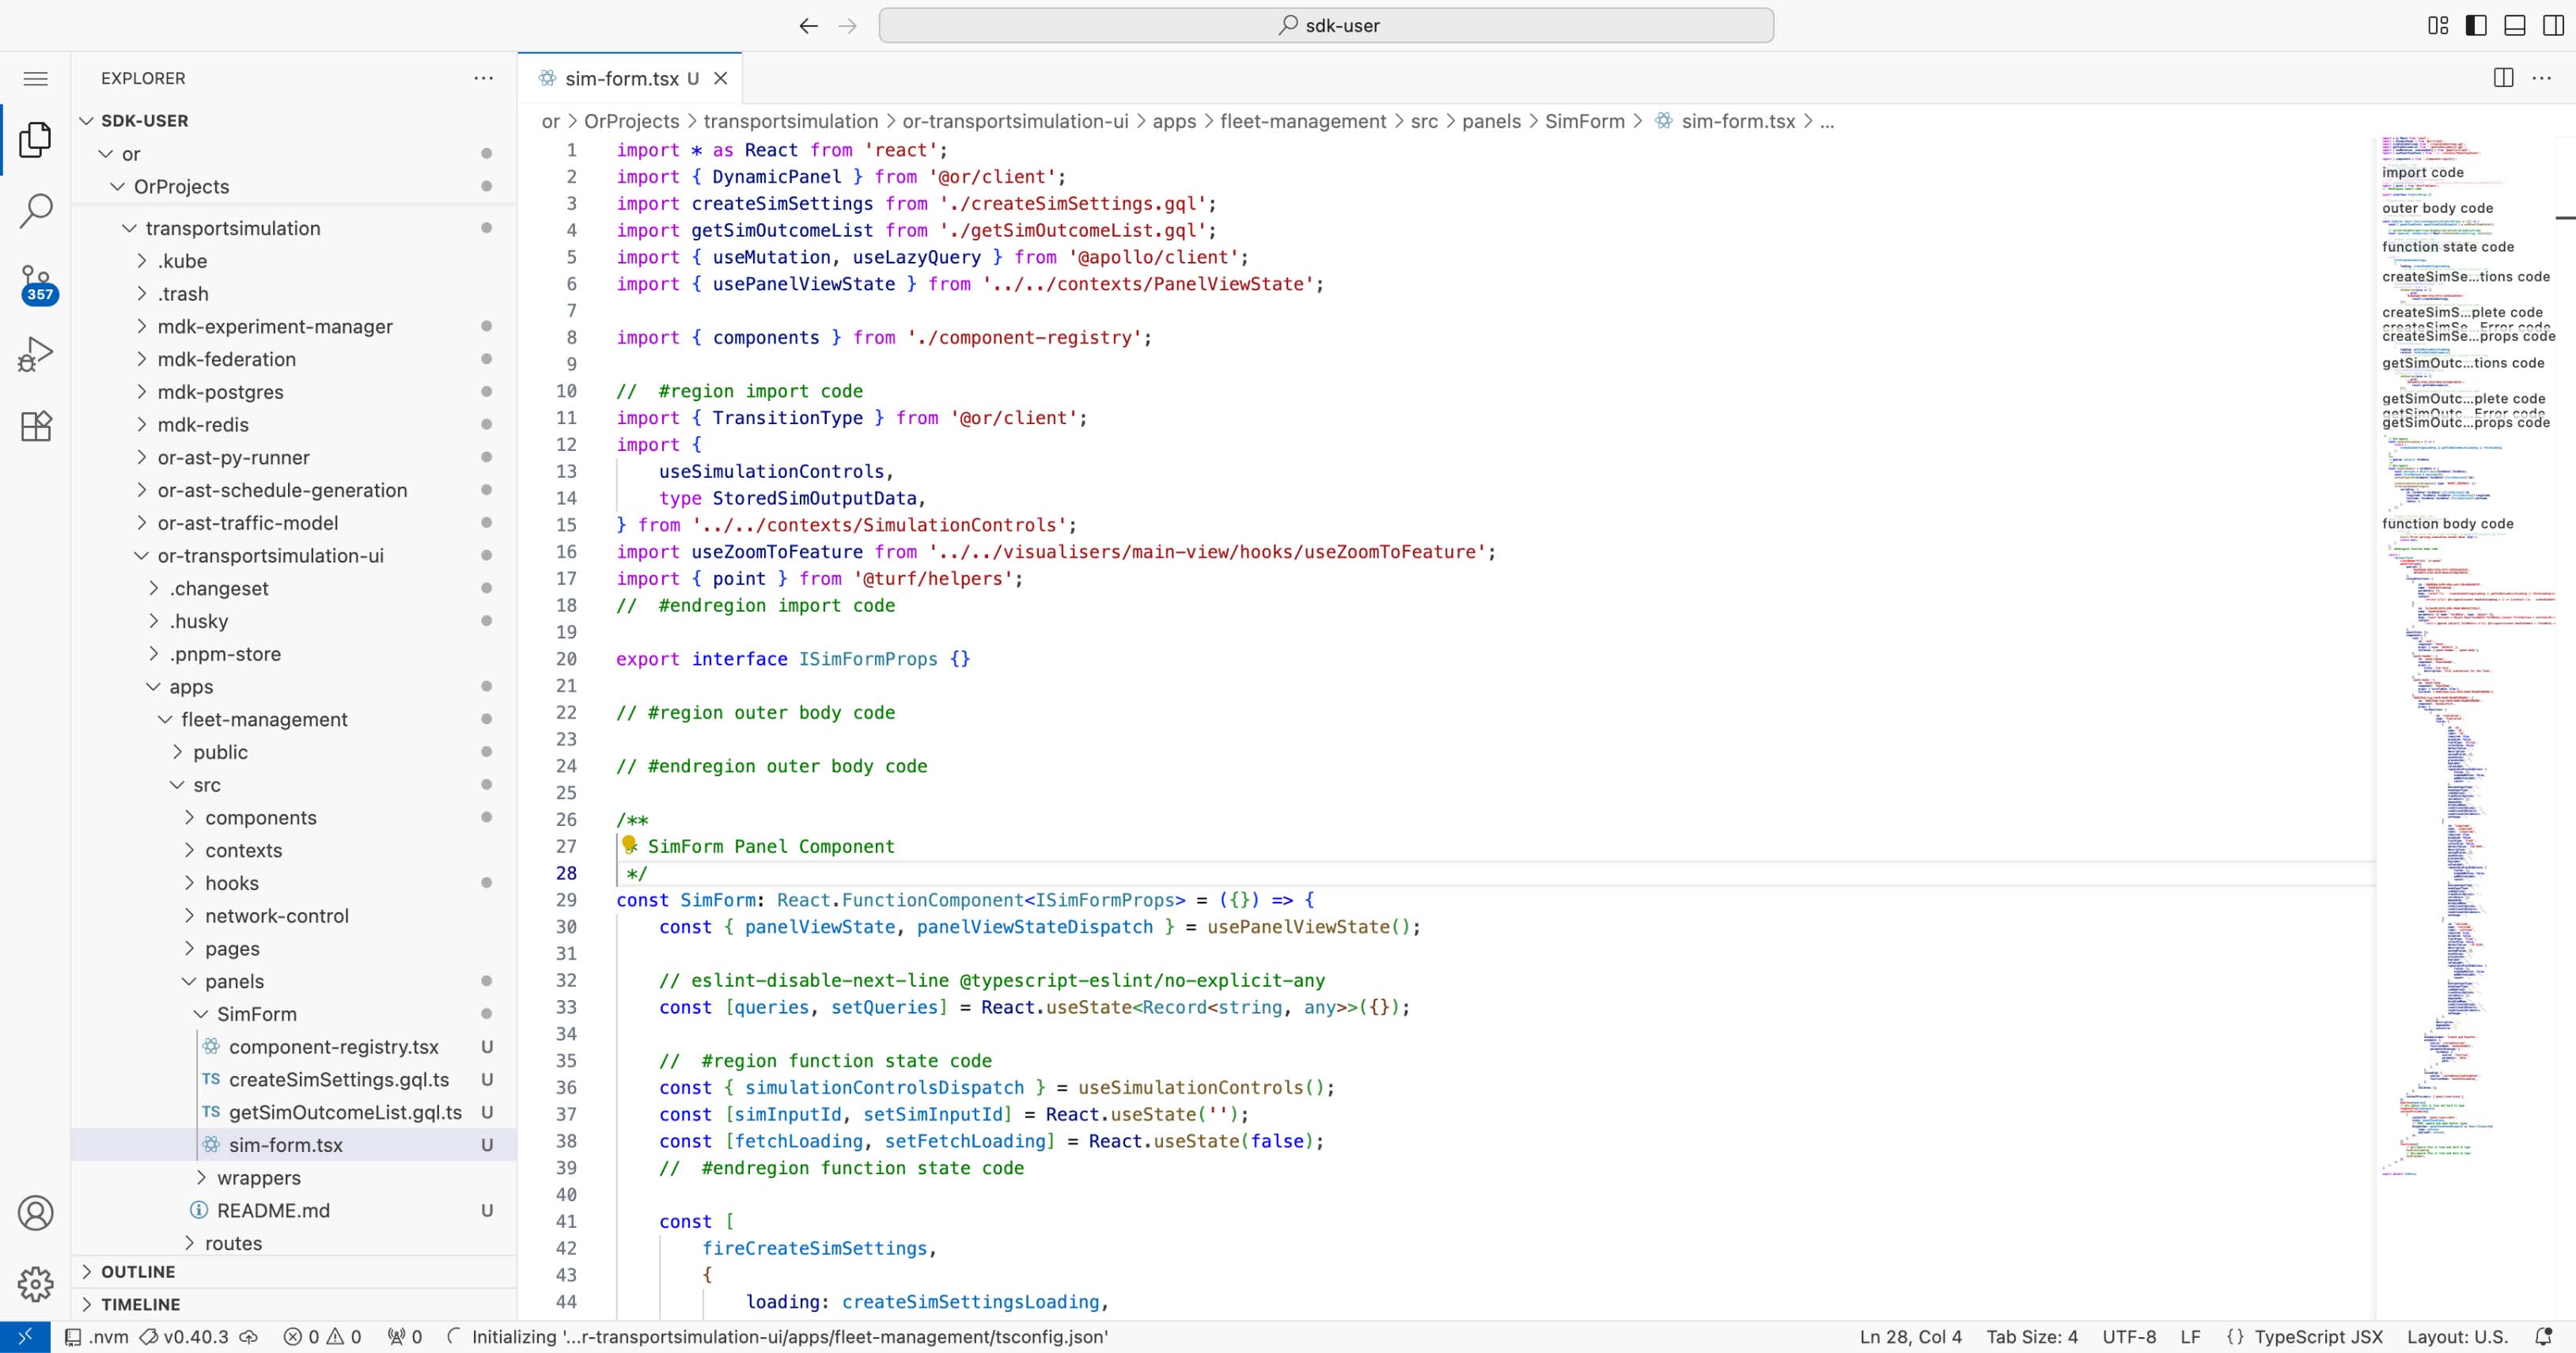
Task: Go back with the left arrow
Action: 809,26
